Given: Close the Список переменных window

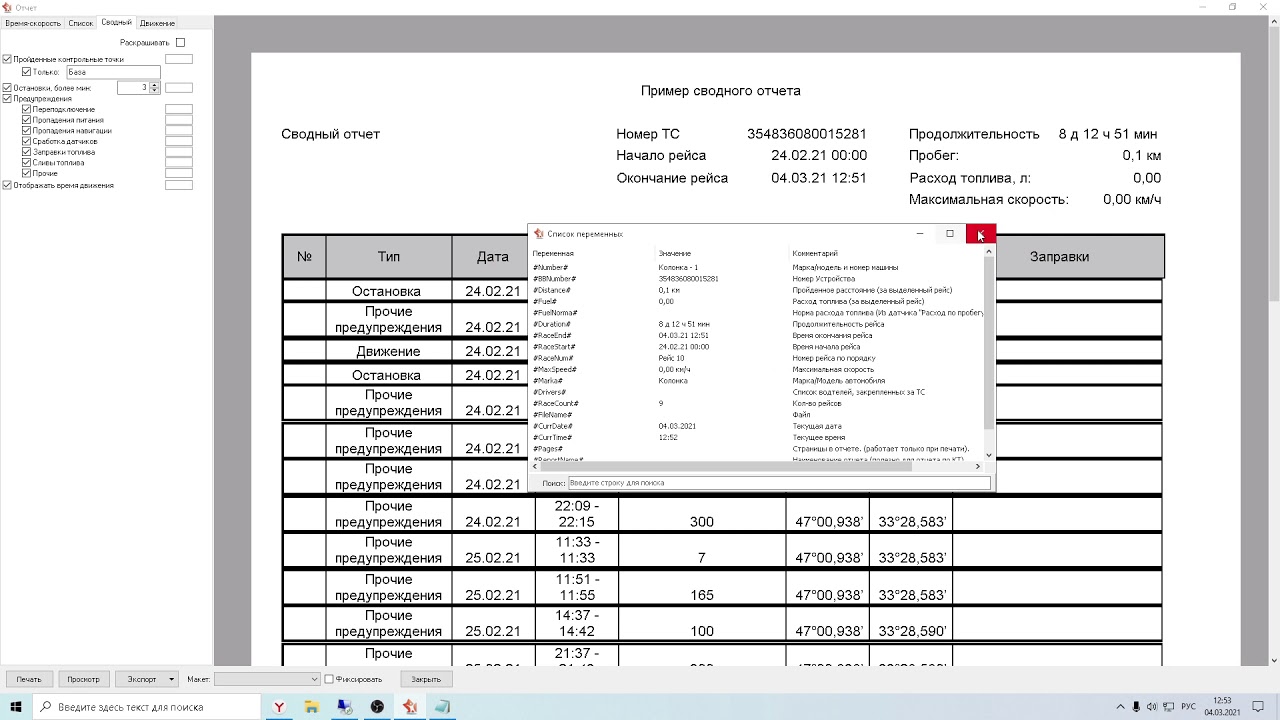Looking at the screenshot, I should pyautogui.click(x=980, y=234).
